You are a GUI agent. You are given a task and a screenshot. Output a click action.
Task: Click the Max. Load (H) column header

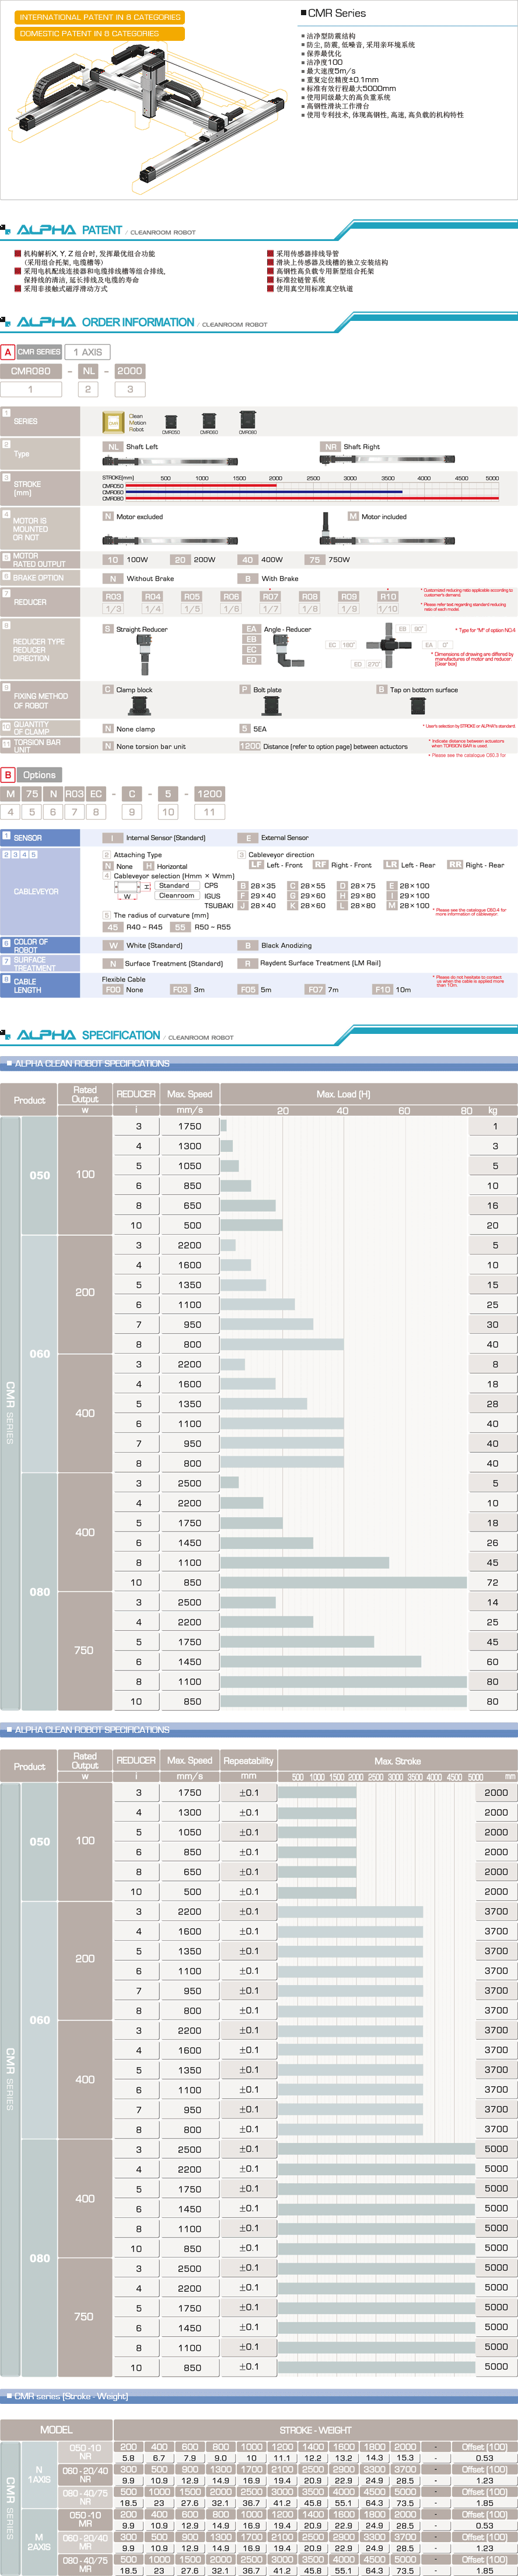tap(343, 1094)
